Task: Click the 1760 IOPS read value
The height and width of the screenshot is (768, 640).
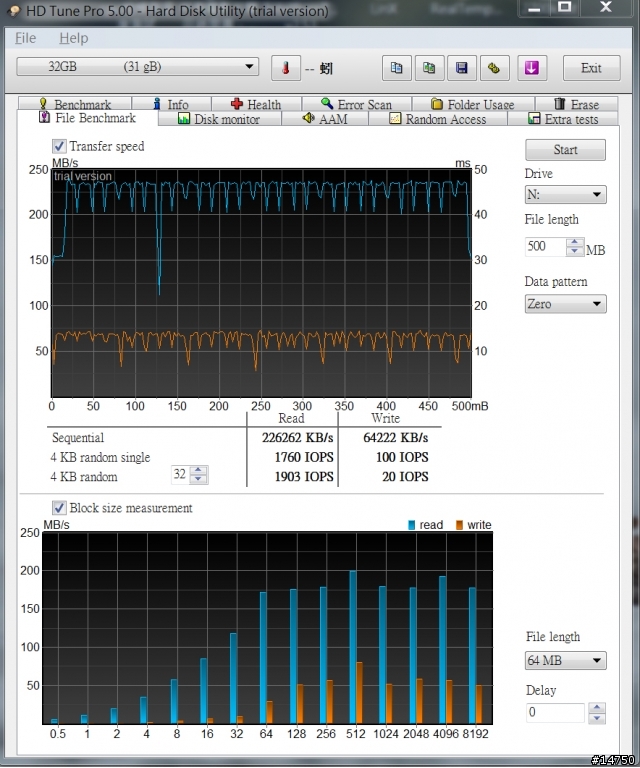Action: click(304, 457)
